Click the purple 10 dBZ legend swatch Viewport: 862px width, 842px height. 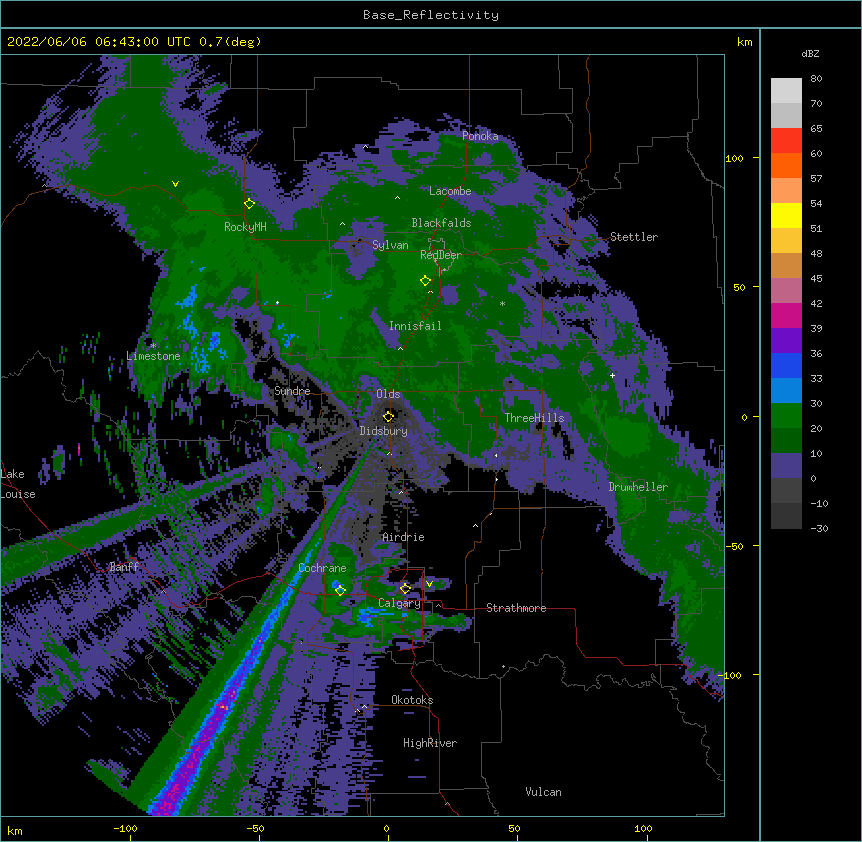pos(786,466)
